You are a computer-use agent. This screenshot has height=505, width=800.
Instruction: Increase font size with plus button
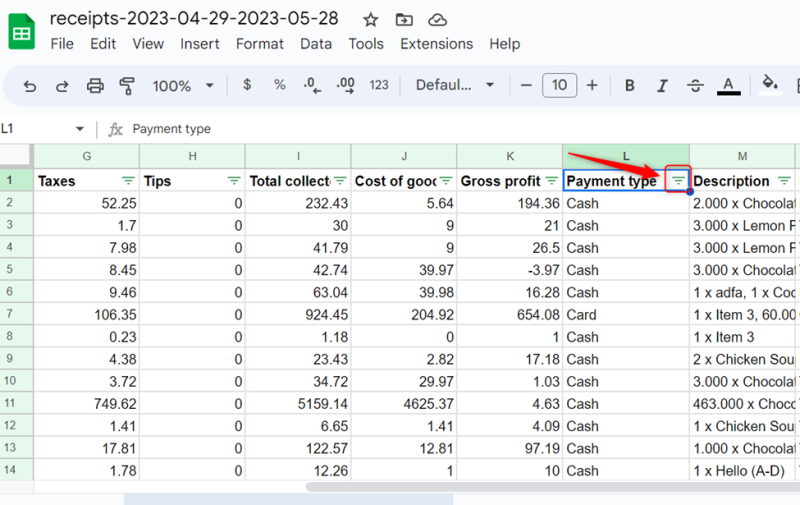pos(592,86)
